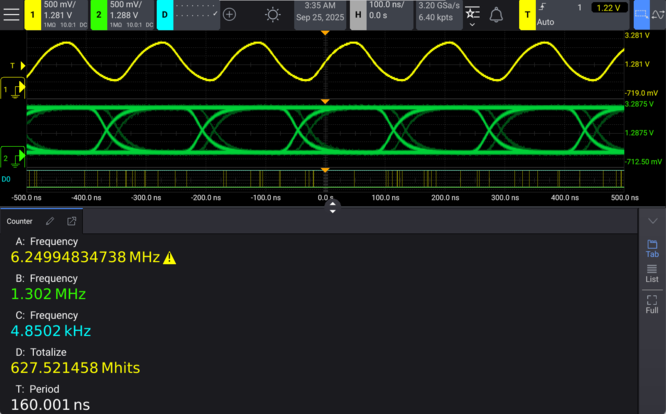
Task: Edit the Counter panel with pencil icon
Action: click(50, 221)
